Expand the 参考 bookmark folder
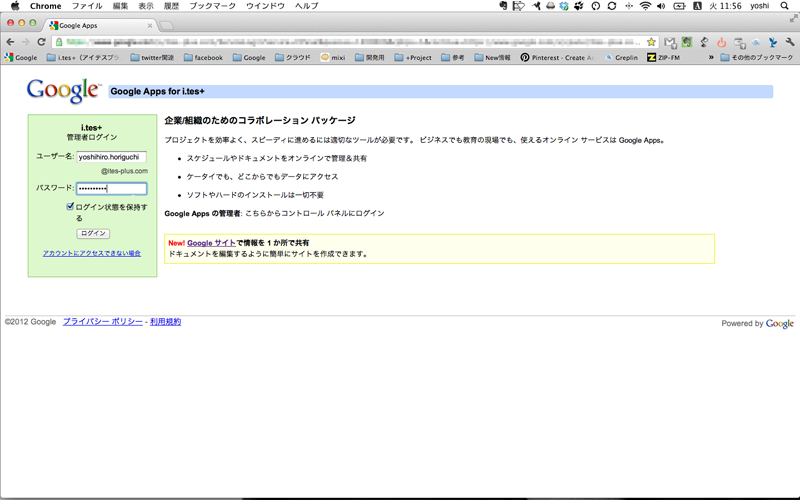This screenshot has height=500, width=800. point(453,58)
